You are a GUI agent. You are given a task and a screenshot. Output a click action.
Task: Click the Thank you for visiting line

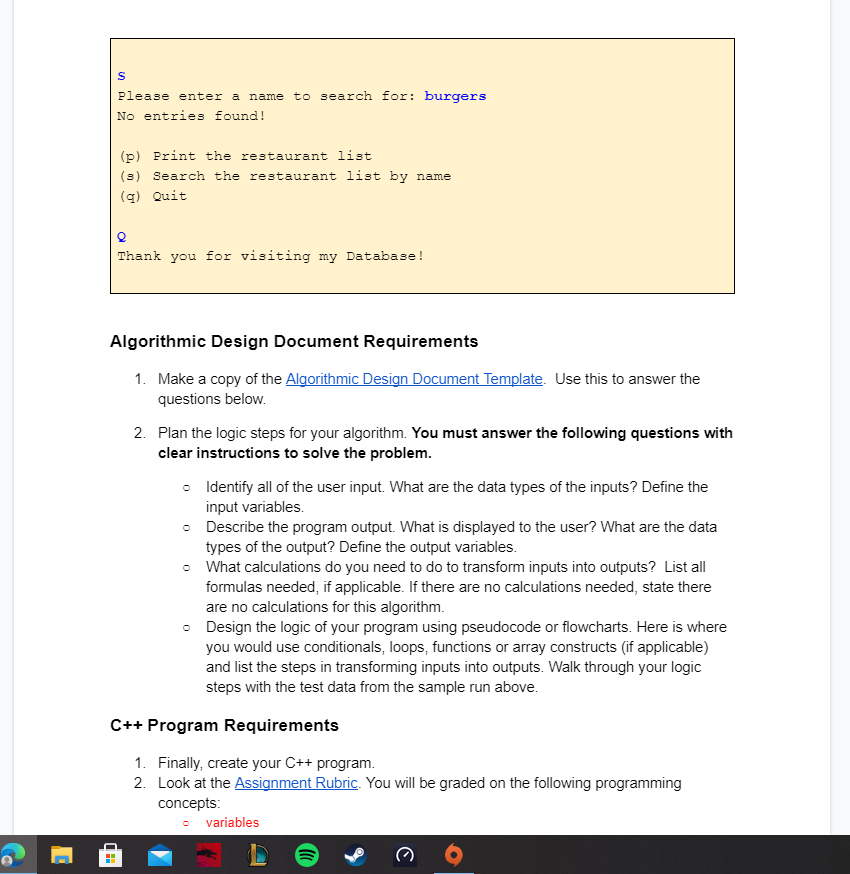(270, 256)
